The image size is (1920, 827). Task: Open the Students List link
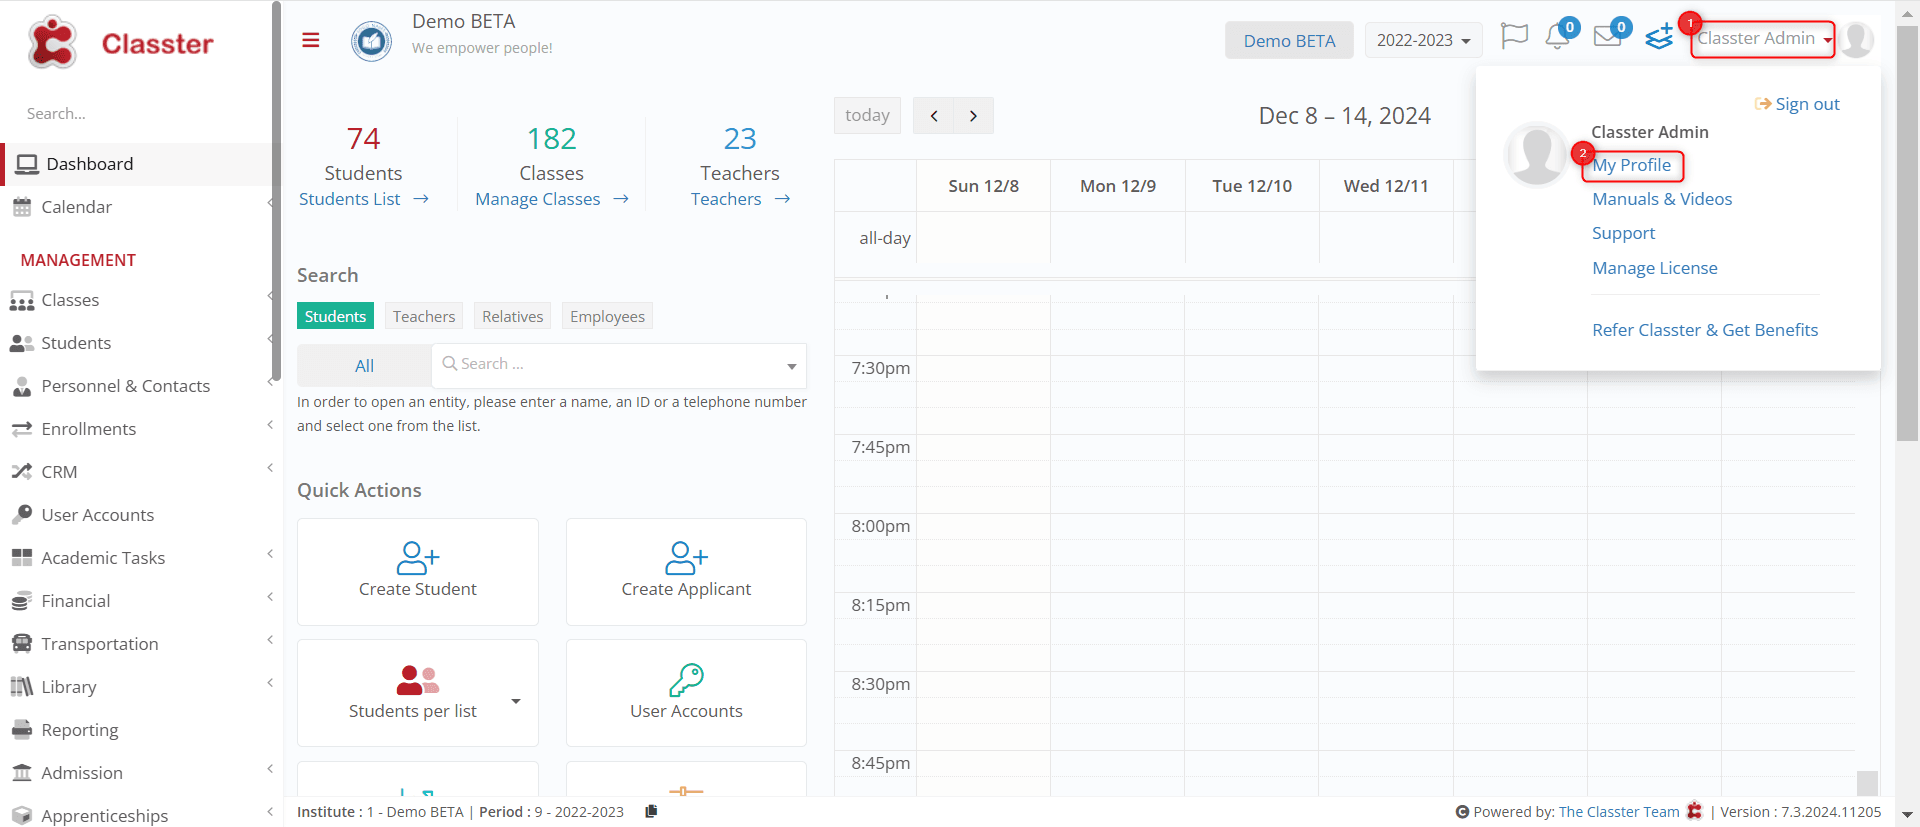coord(364,199)
